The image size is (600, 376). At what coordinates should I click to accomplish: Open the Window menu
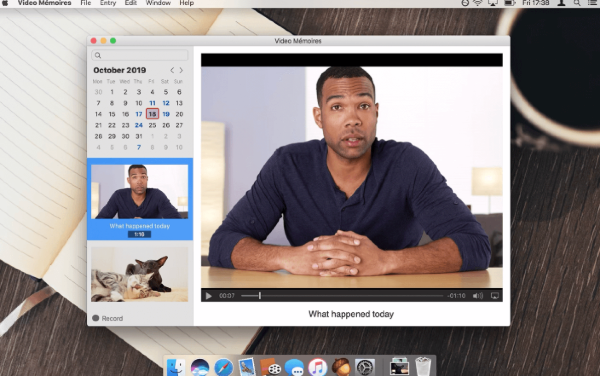click(158, 3)
